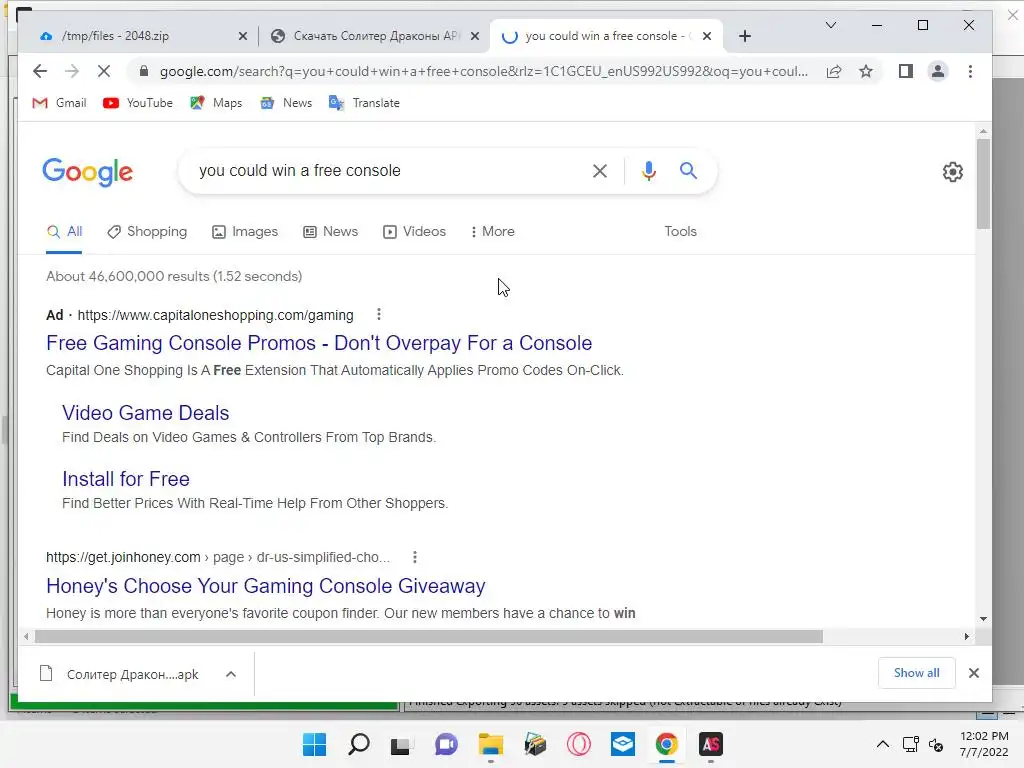Viewport: 1024px width, 768px height.
Task: Stop page loading with the X button
Action: (104, 71)
